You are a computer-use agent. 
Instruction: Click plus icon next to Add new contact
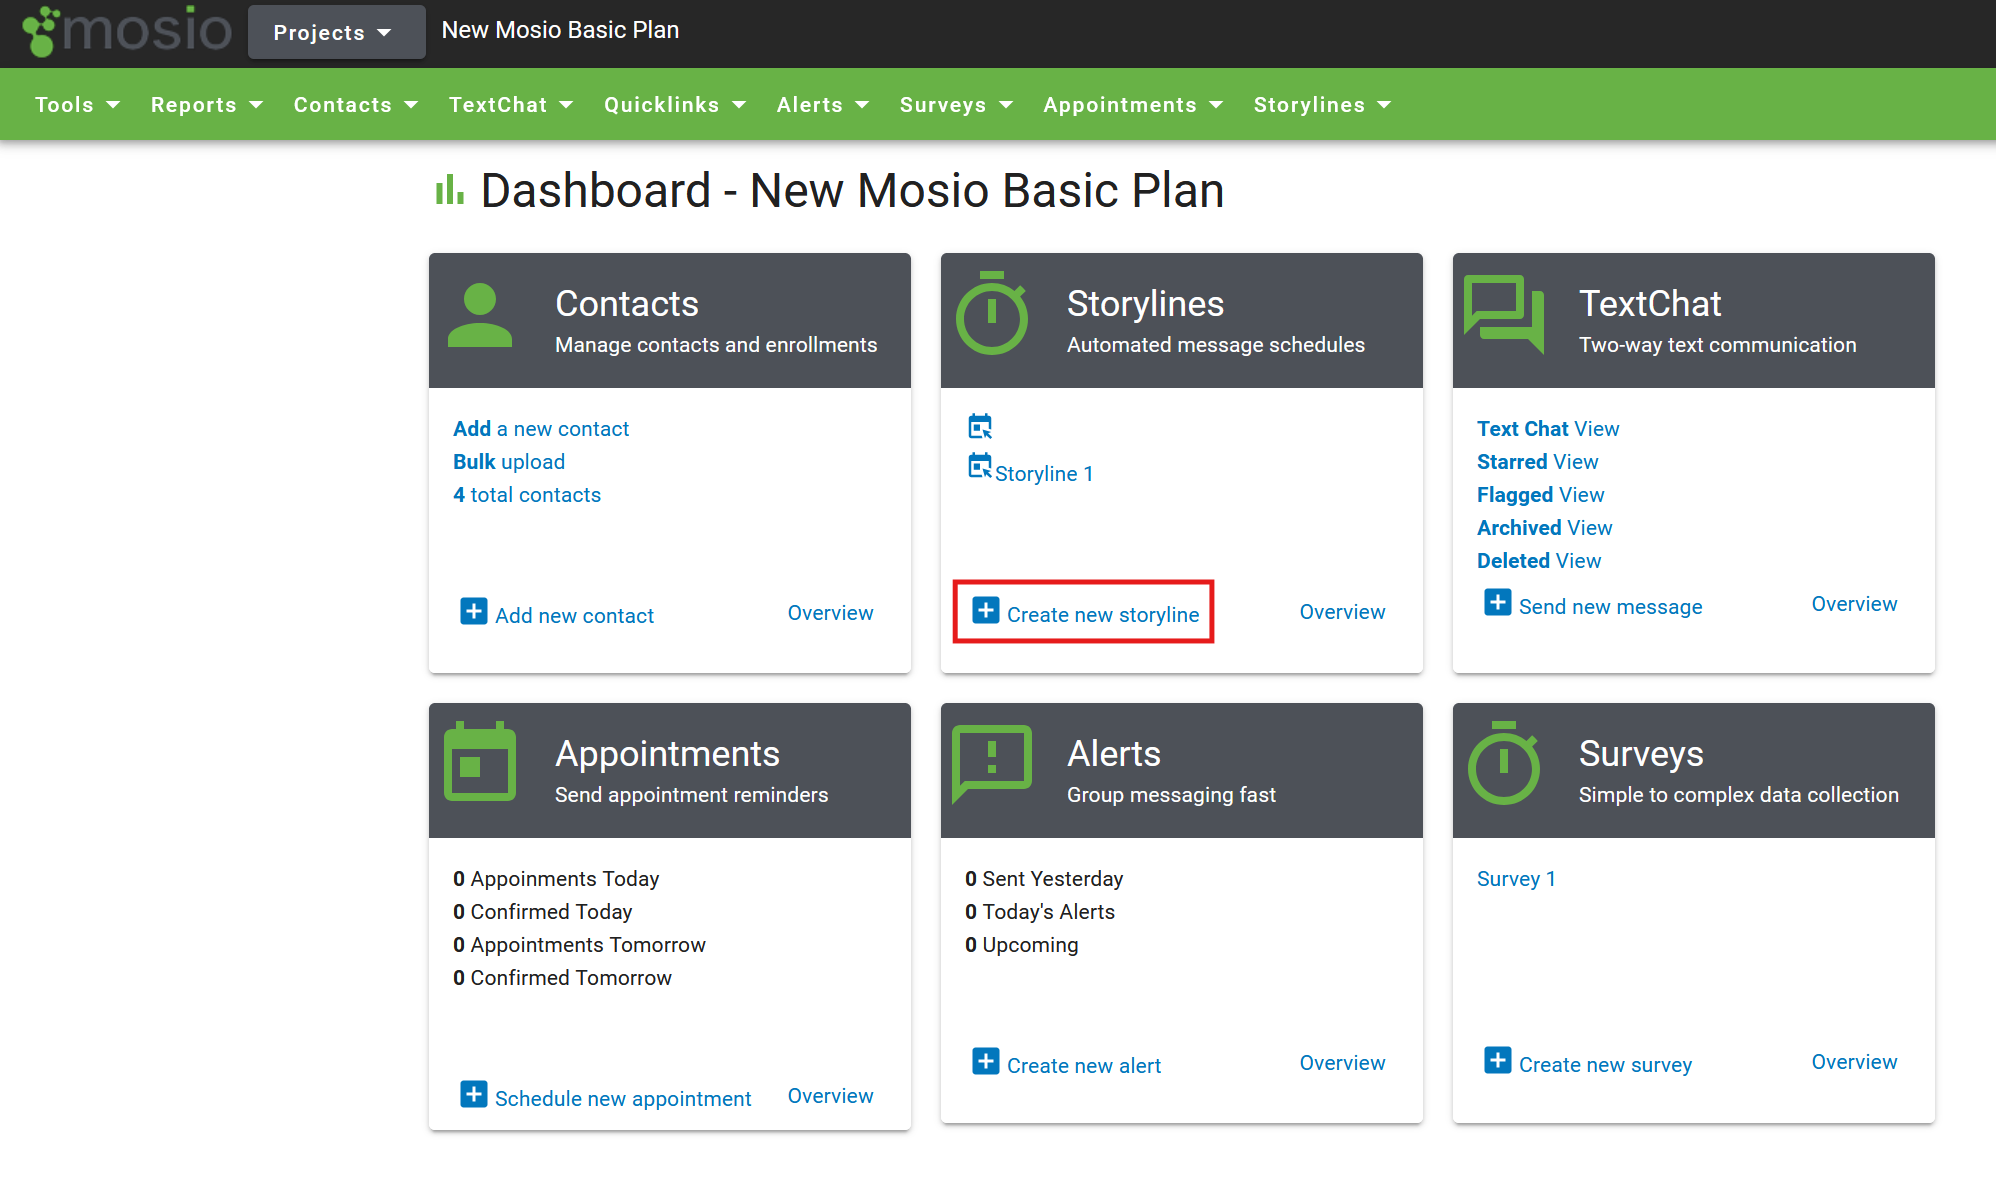click(x=474, y=611)
